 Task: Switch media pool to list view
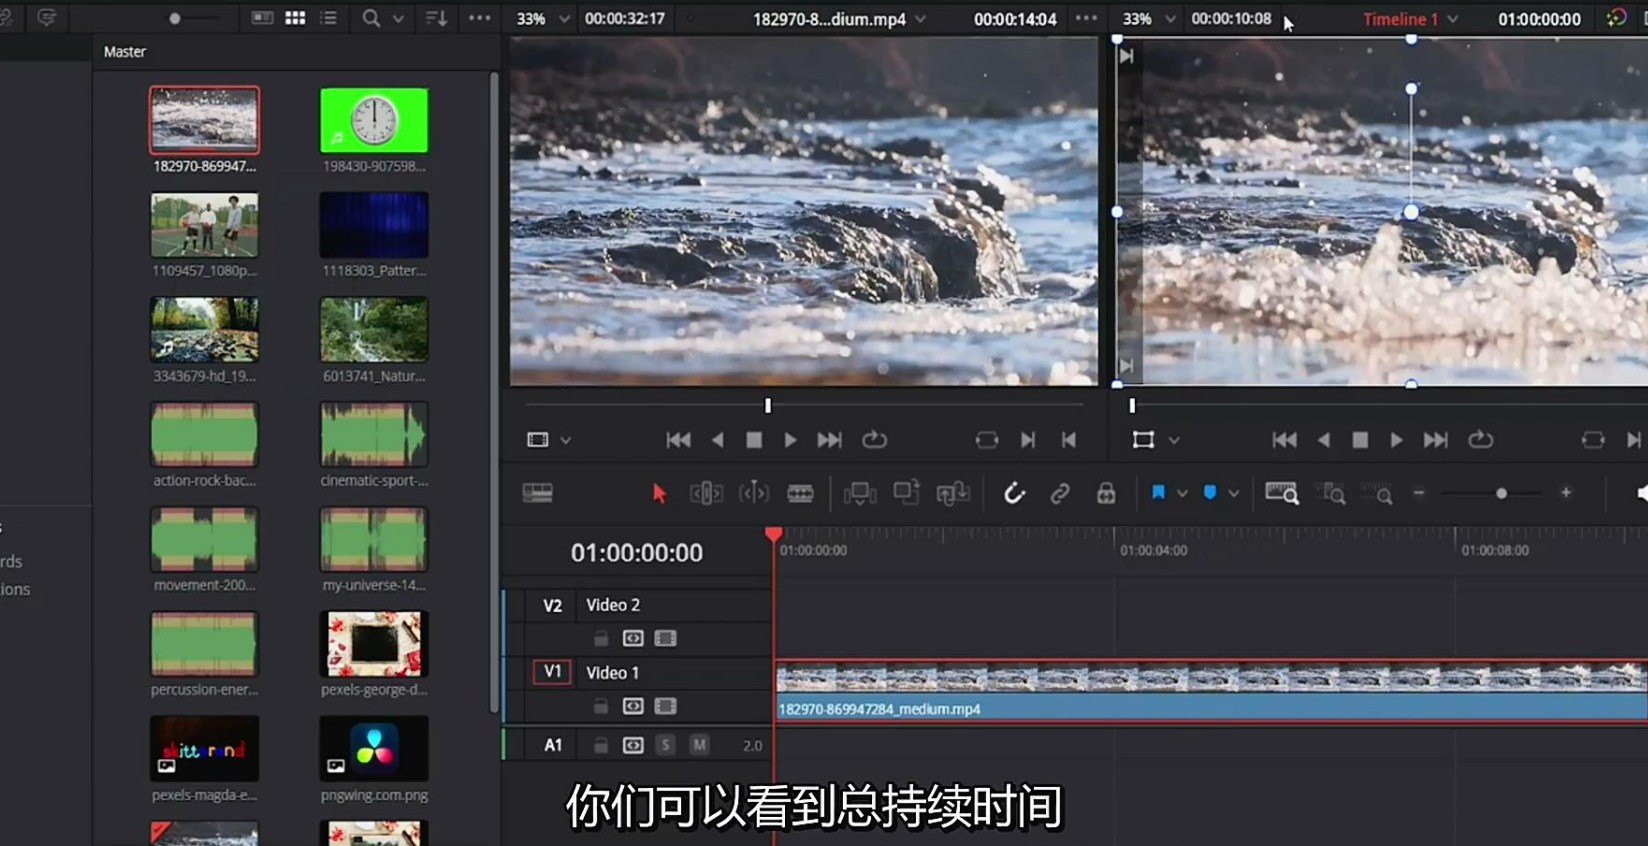coord(328,18)
